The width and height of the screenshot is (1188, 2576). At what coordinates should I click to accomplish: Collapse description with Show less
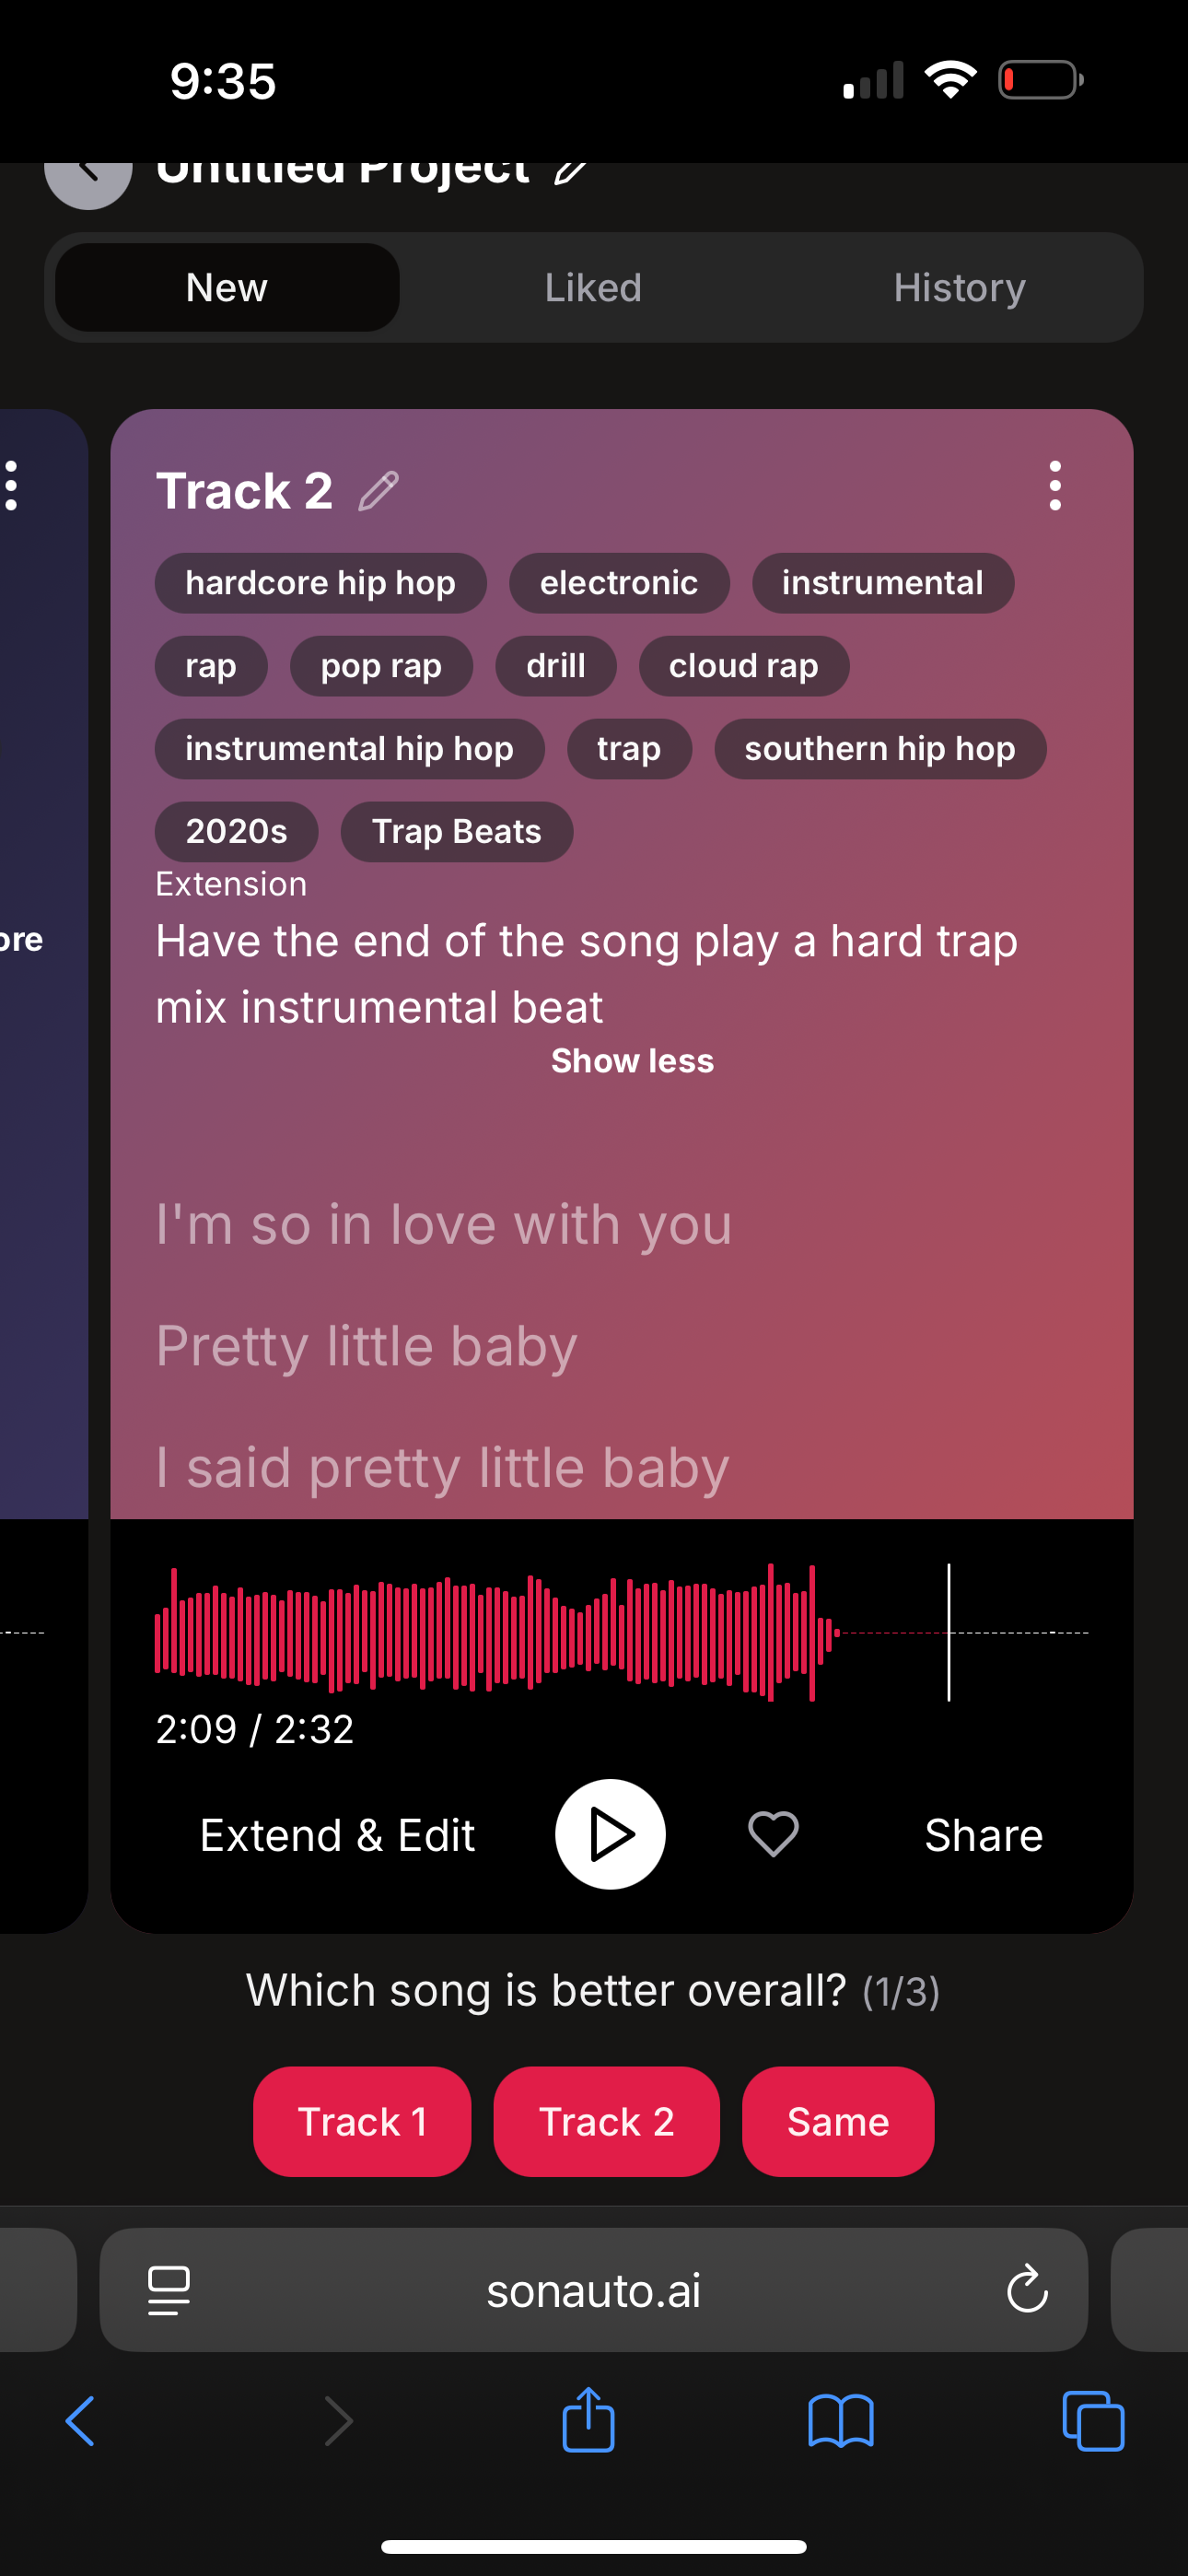coord(632,1060)
